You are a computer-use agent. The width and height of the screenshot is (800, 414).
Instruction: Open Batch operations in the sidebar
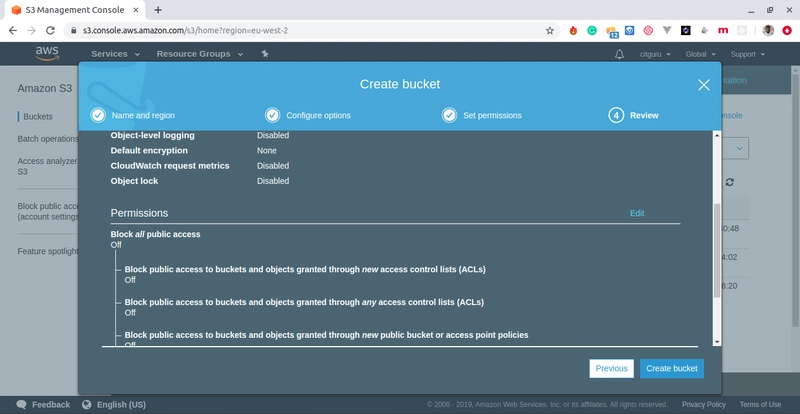click(x=48, y=139)
